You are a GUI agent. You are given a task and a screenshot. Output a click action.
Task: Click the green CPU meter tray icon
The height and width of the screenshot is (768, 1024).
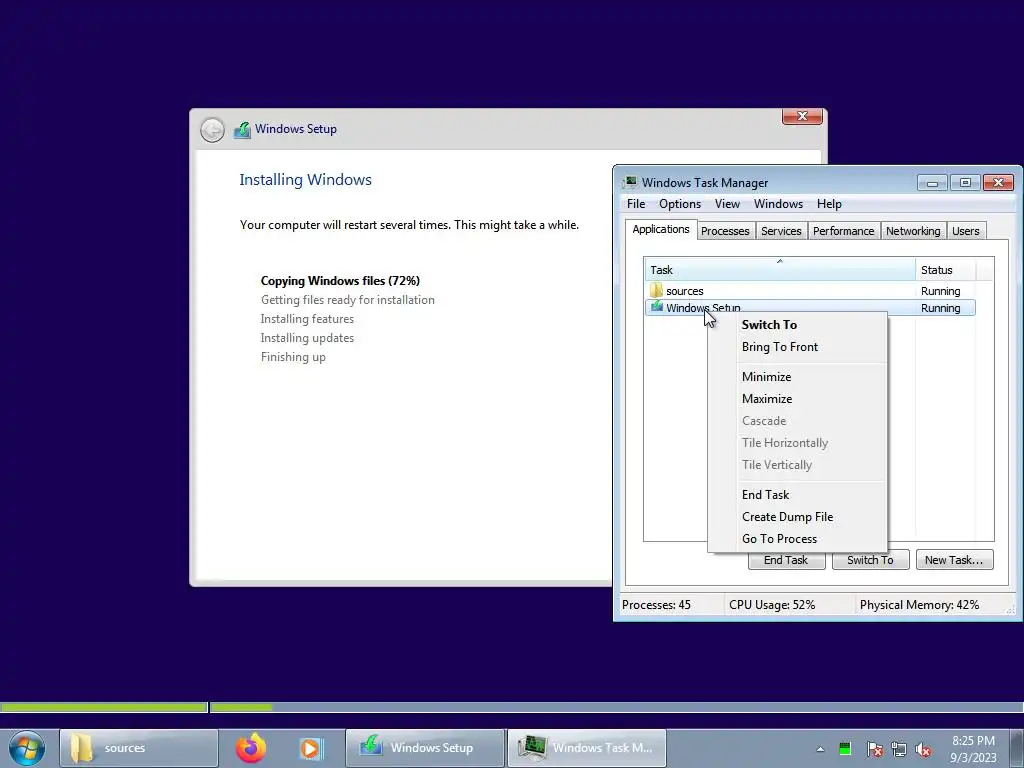(844, 748)
